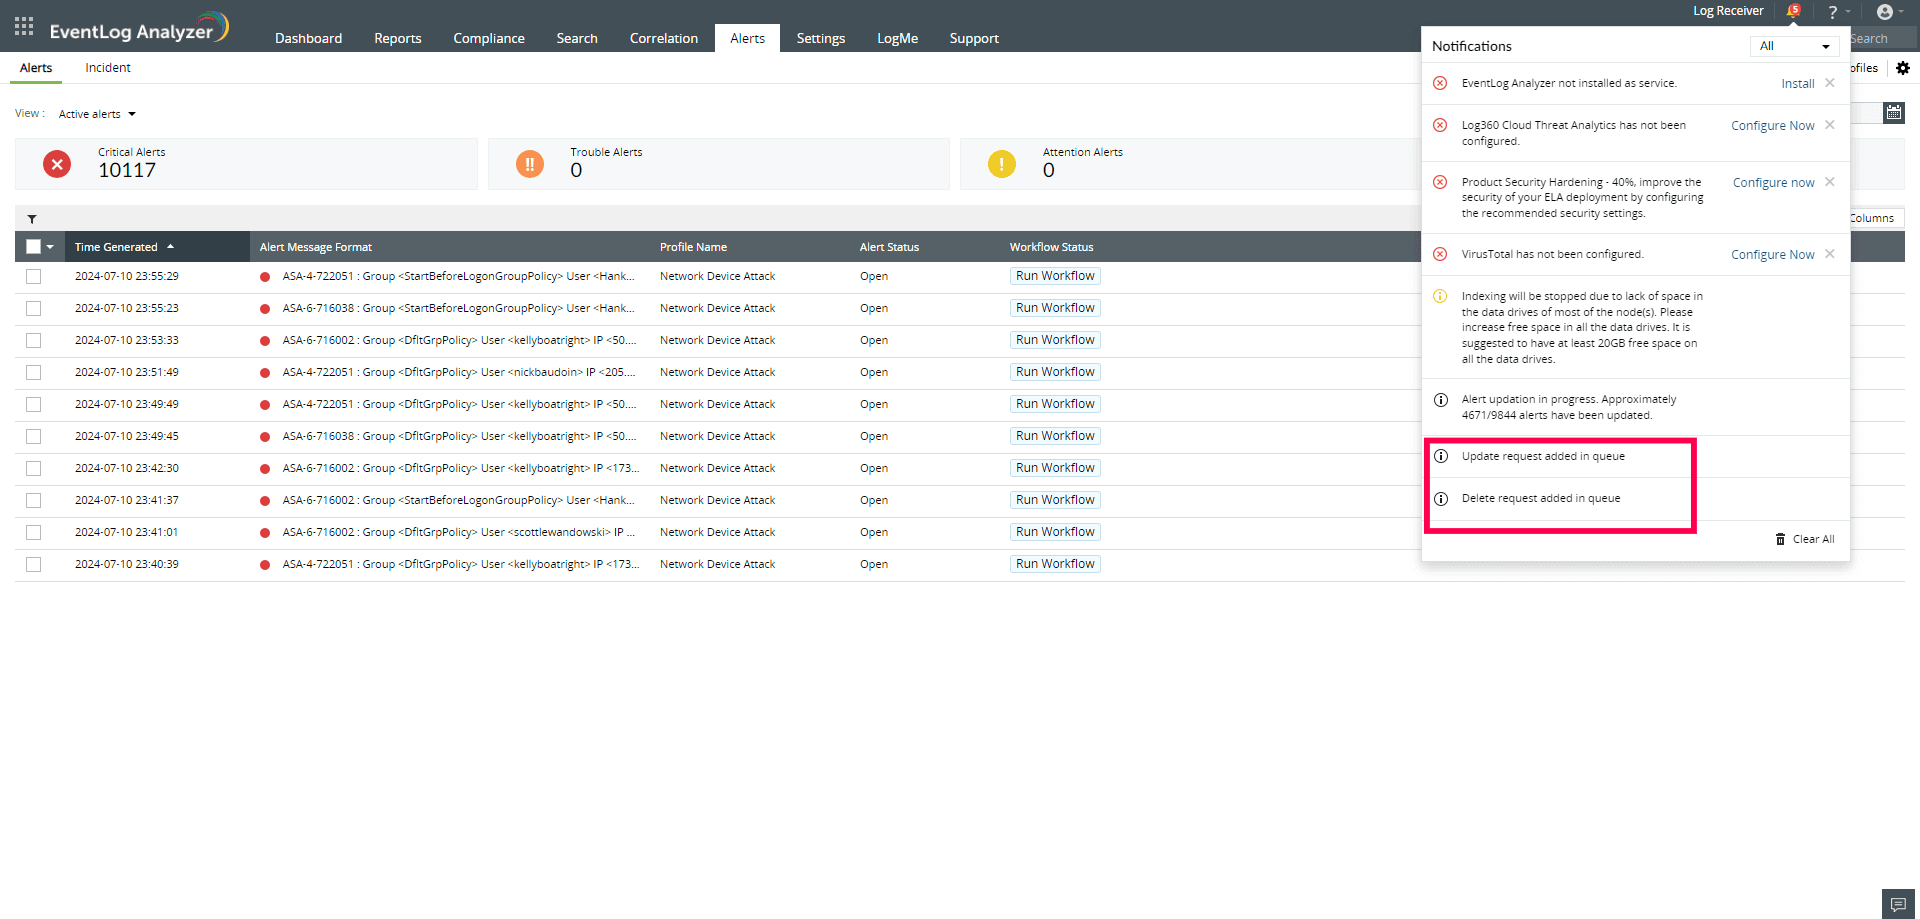Screen dimensions: 1920x919
Task: Click the filter funnel above the alerts table
Action: click(32, 218)
